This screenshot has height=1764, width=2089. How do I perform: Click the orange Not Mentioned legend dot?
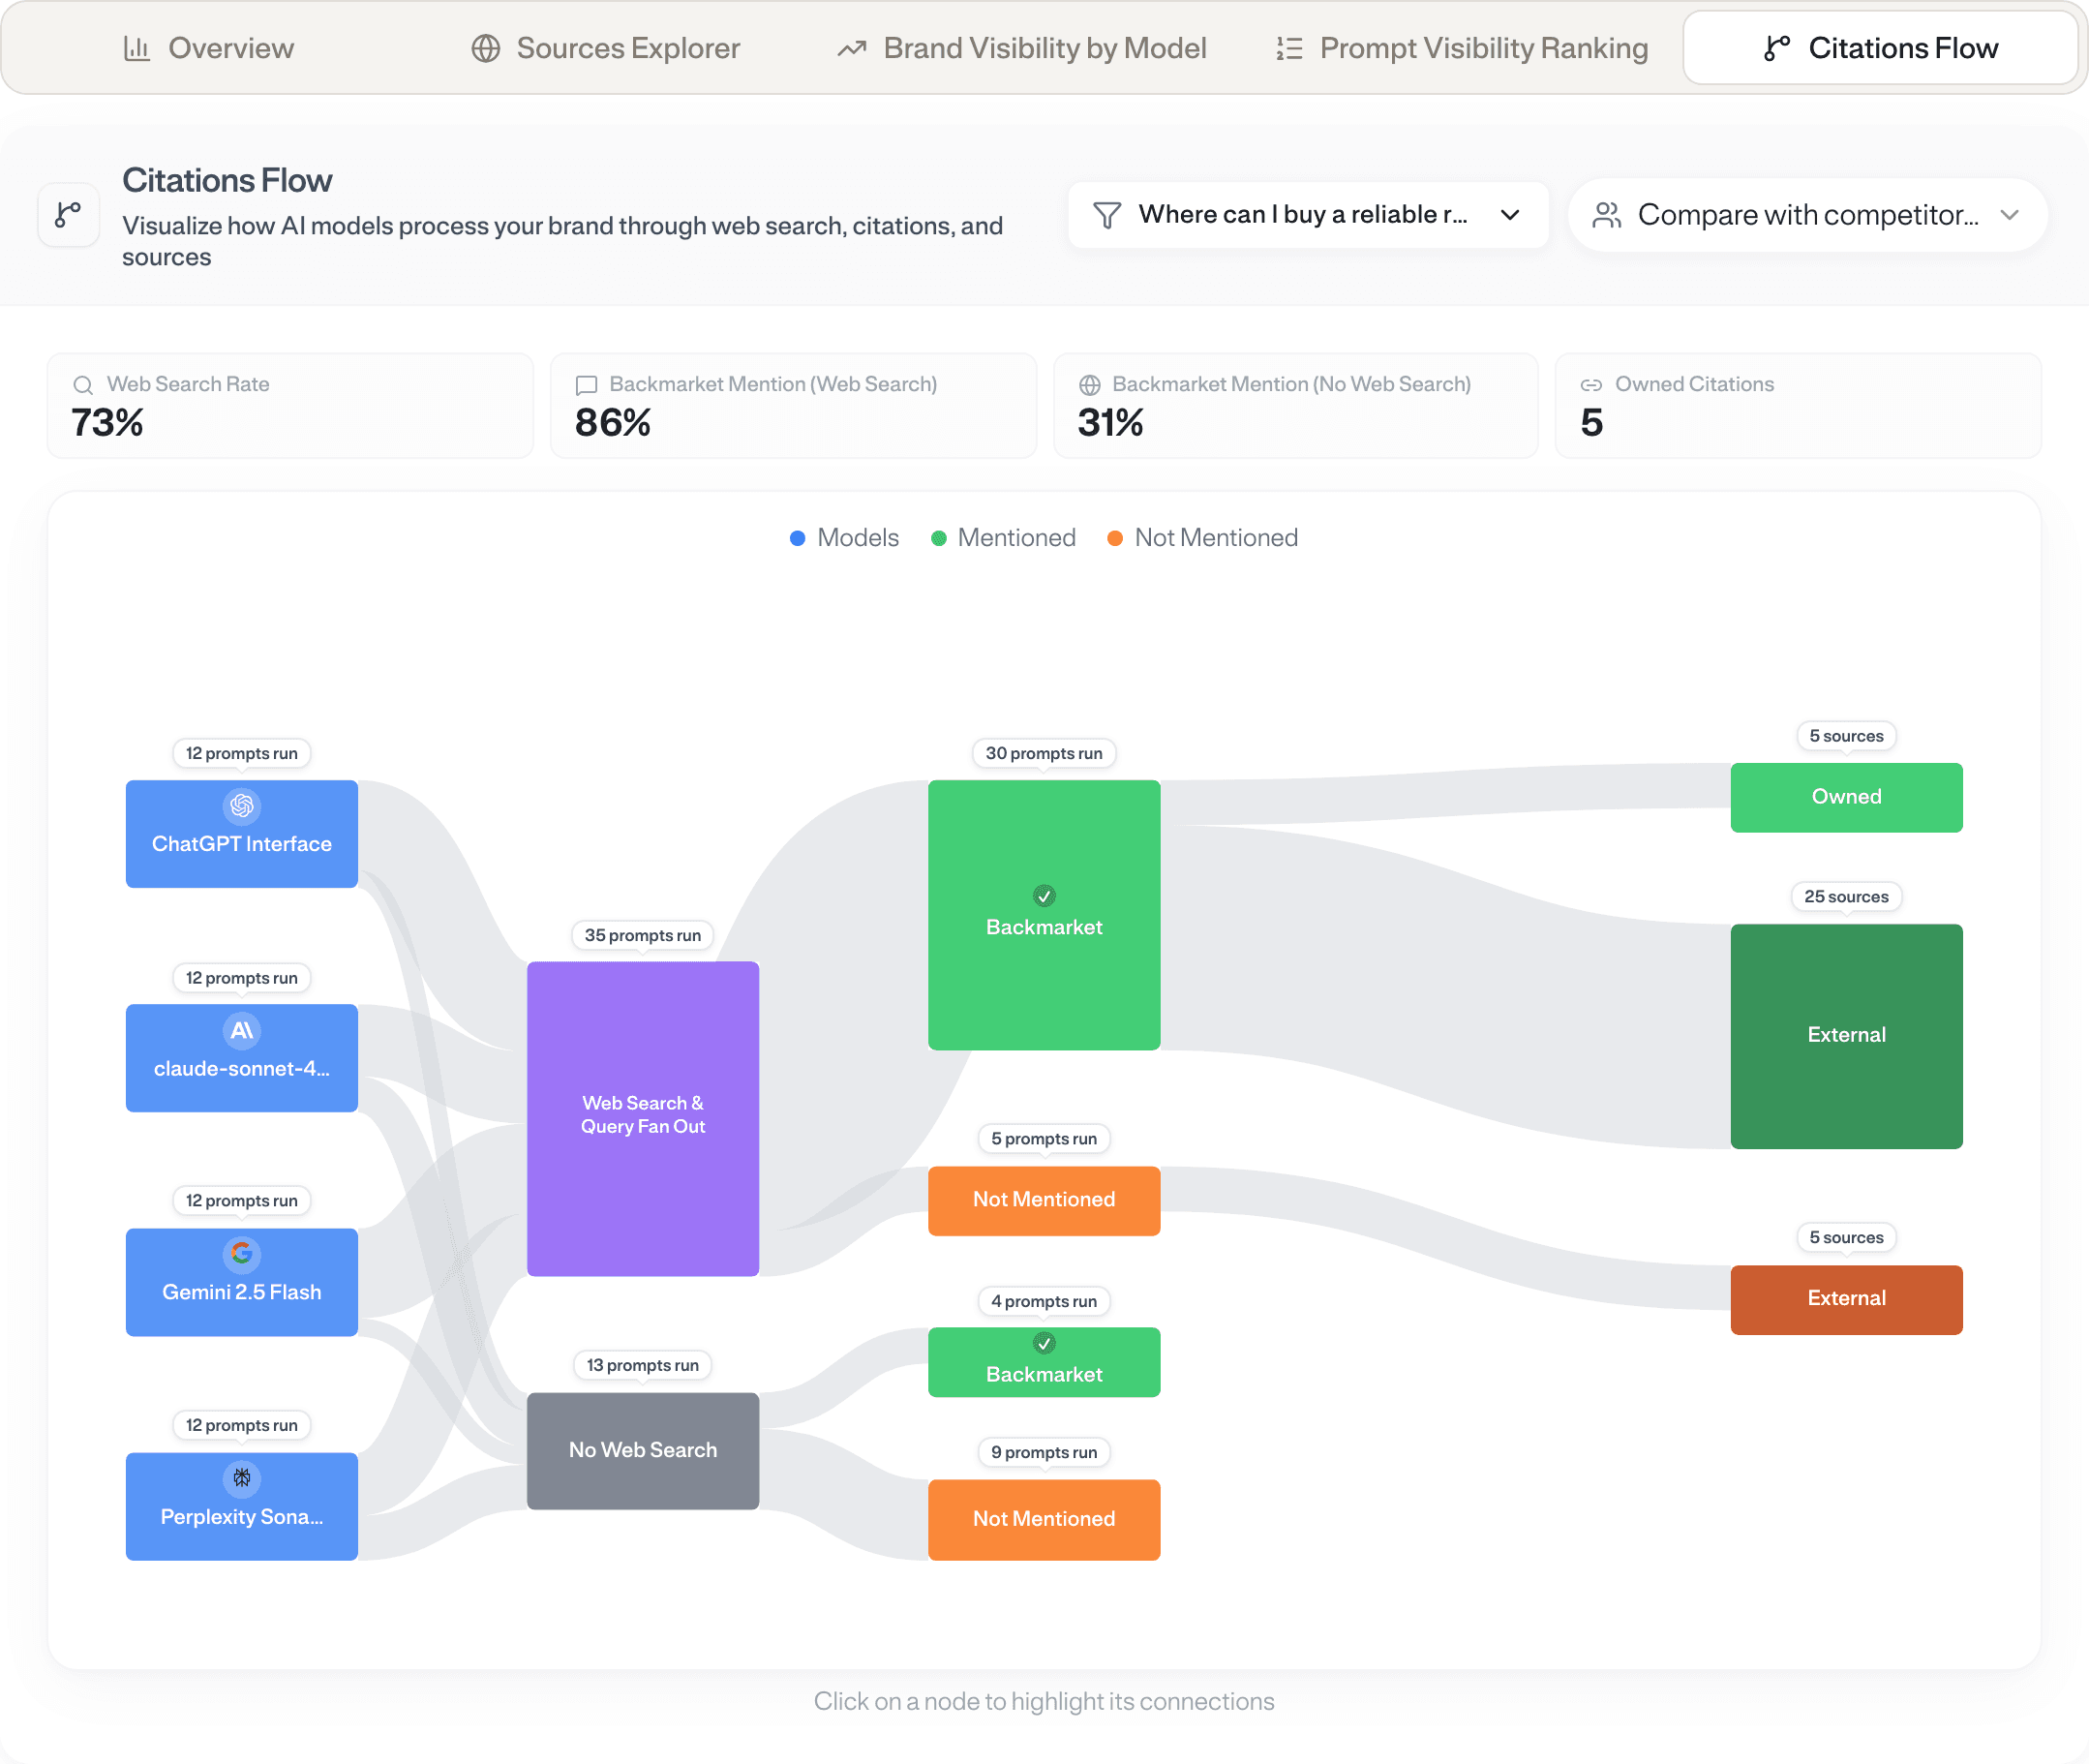pos(1115,539)
